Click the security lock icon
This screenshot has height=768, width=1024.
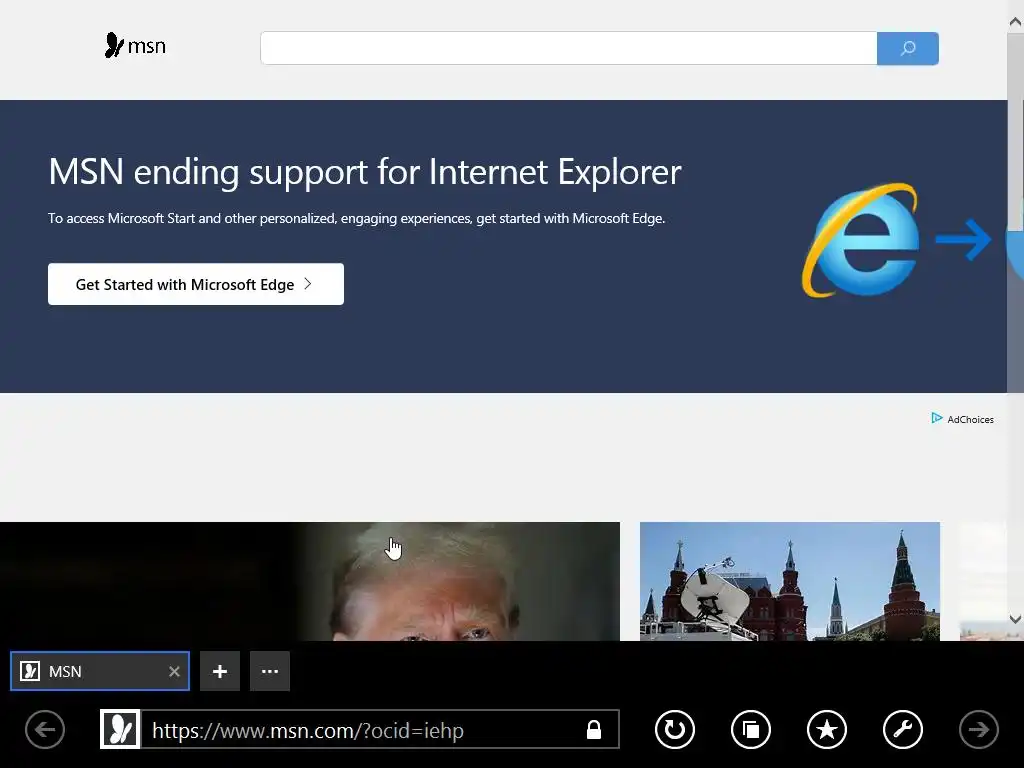click(x=594, y=729)
